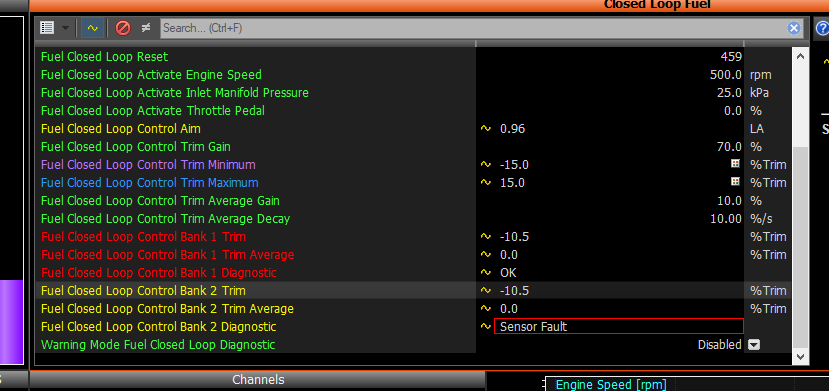Select Activate Throttle Pedal parameter
This screenshot has width=829, height=391.
coord(153,110)
